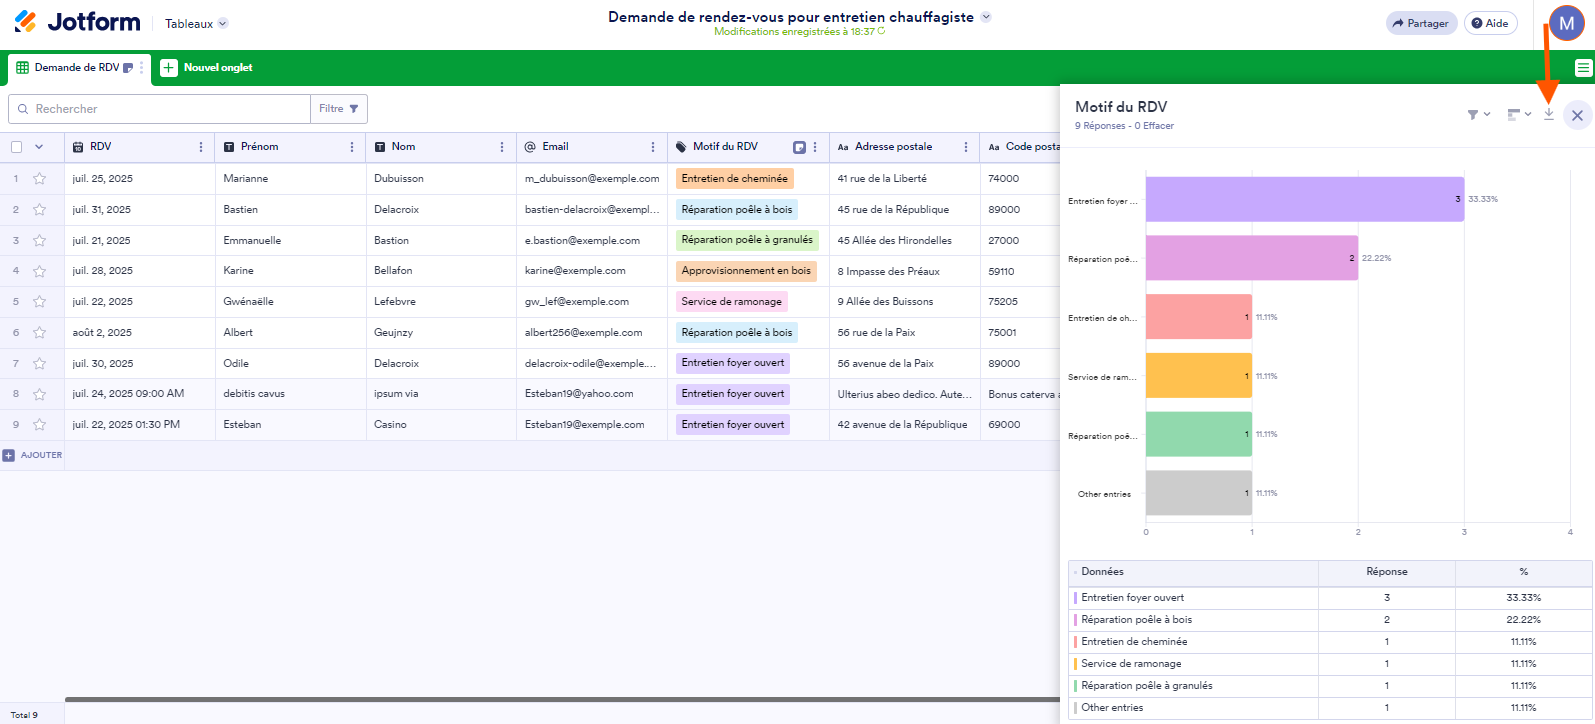Open the chart filter icon menu
The height and width of the screenshot is (724, 1595).
click(x=1478, y=115)
